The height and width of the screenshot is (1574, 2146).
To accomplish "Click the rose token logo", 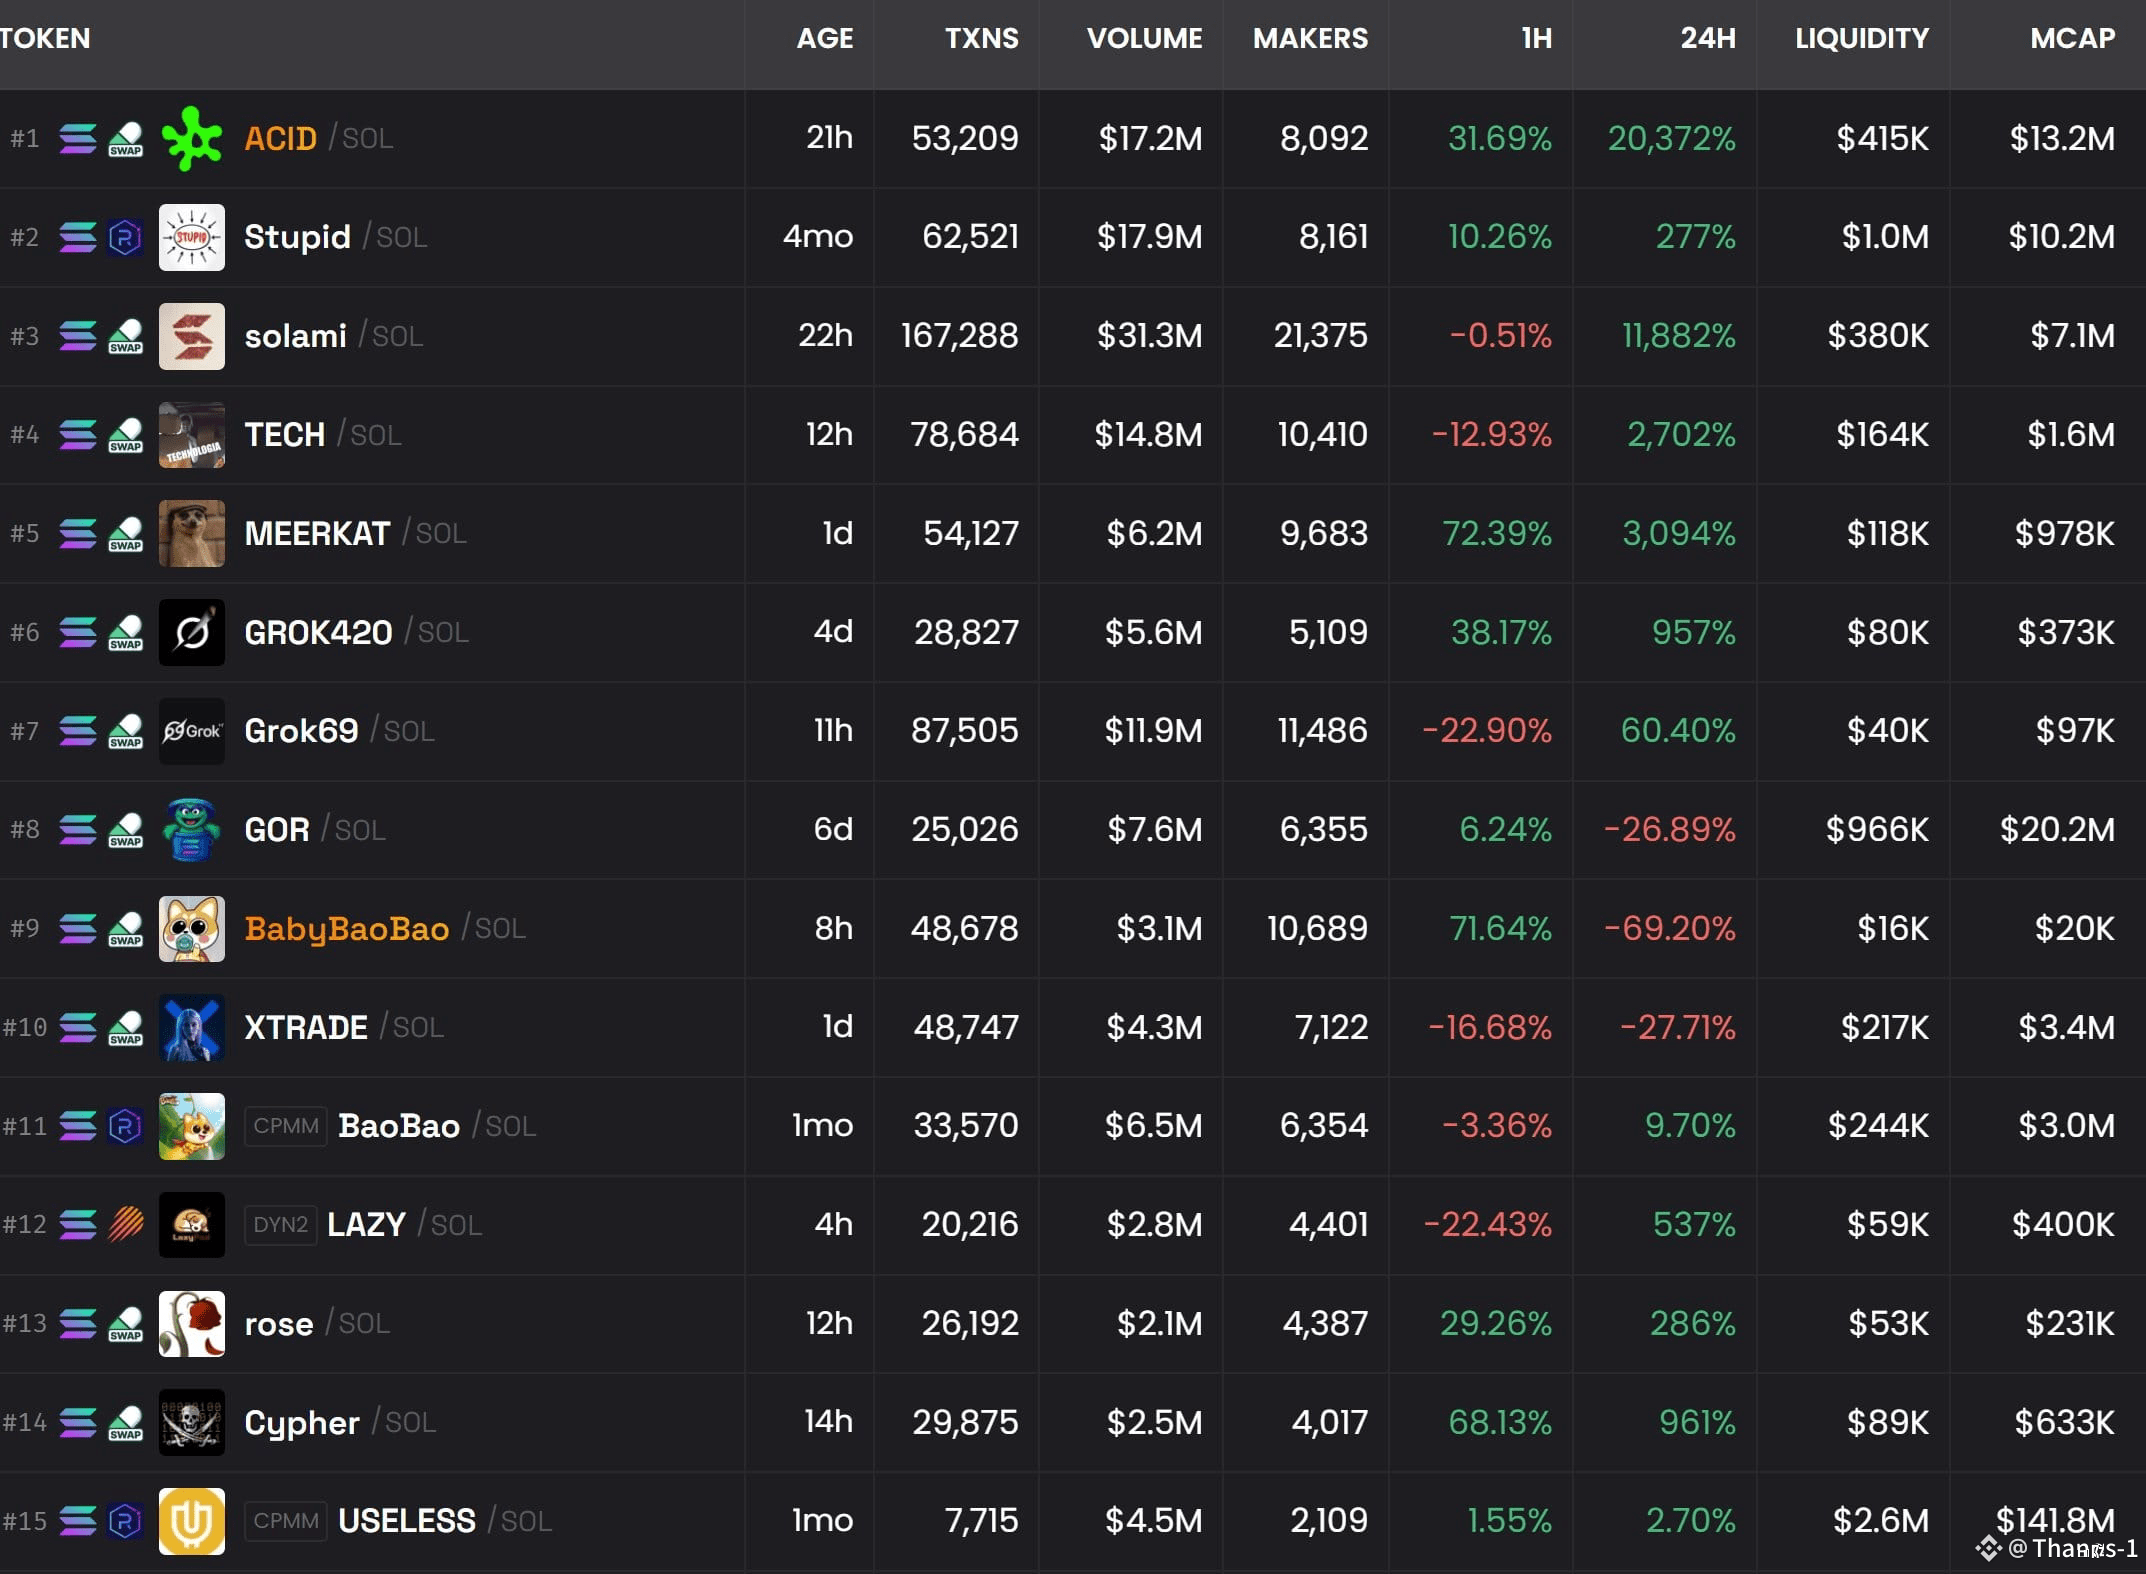I will pos(192,1324).
